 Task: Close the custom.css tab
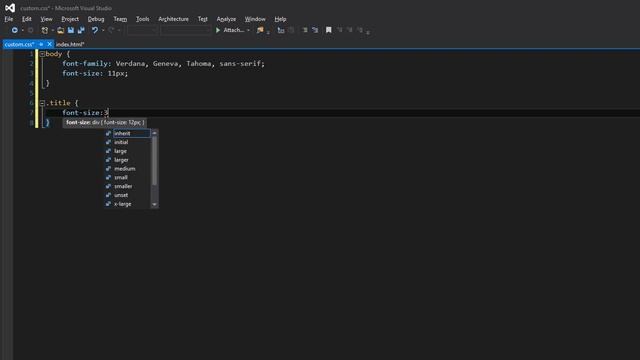pos(49,44)
